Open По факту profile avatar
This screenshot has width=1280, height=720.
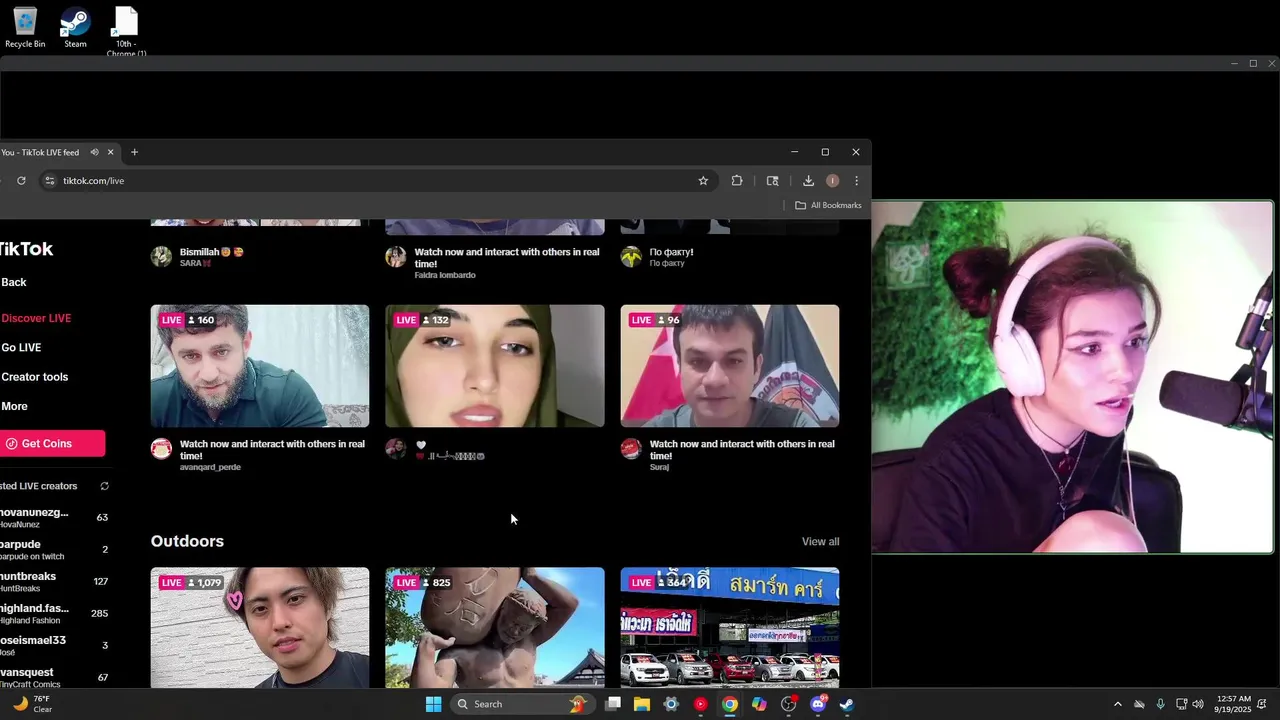[x=631, y=257]
